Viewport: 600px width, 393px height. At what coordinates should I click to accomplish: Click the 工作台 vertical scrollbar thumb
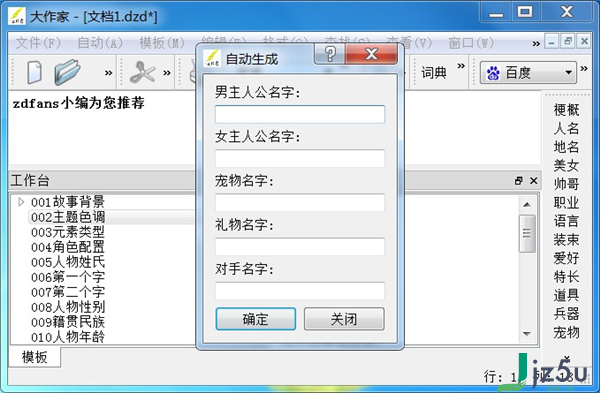(527, 233)
